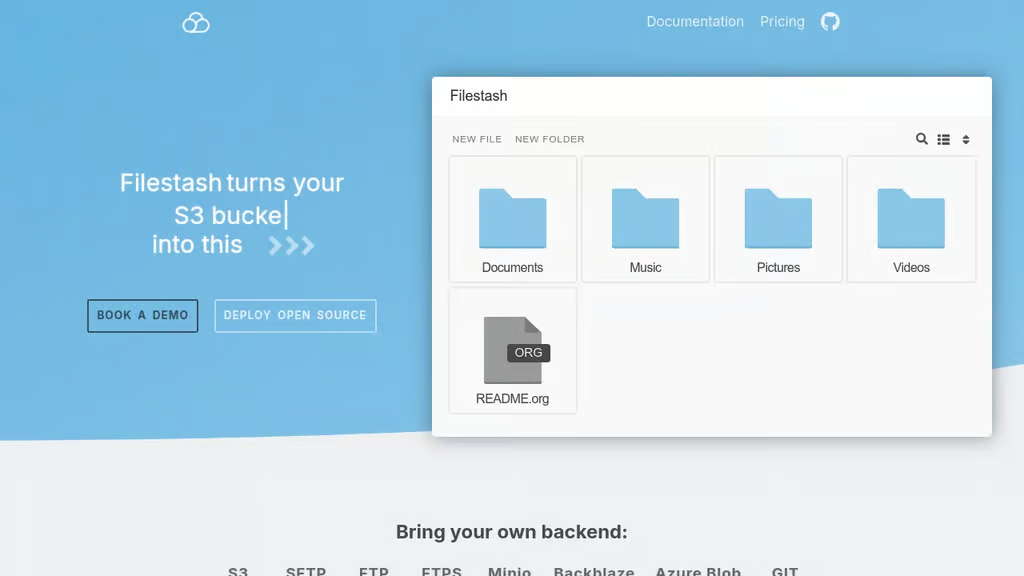Screen dimensions: 1024x576
Task: Open the Videos folder
Action: 911,219
